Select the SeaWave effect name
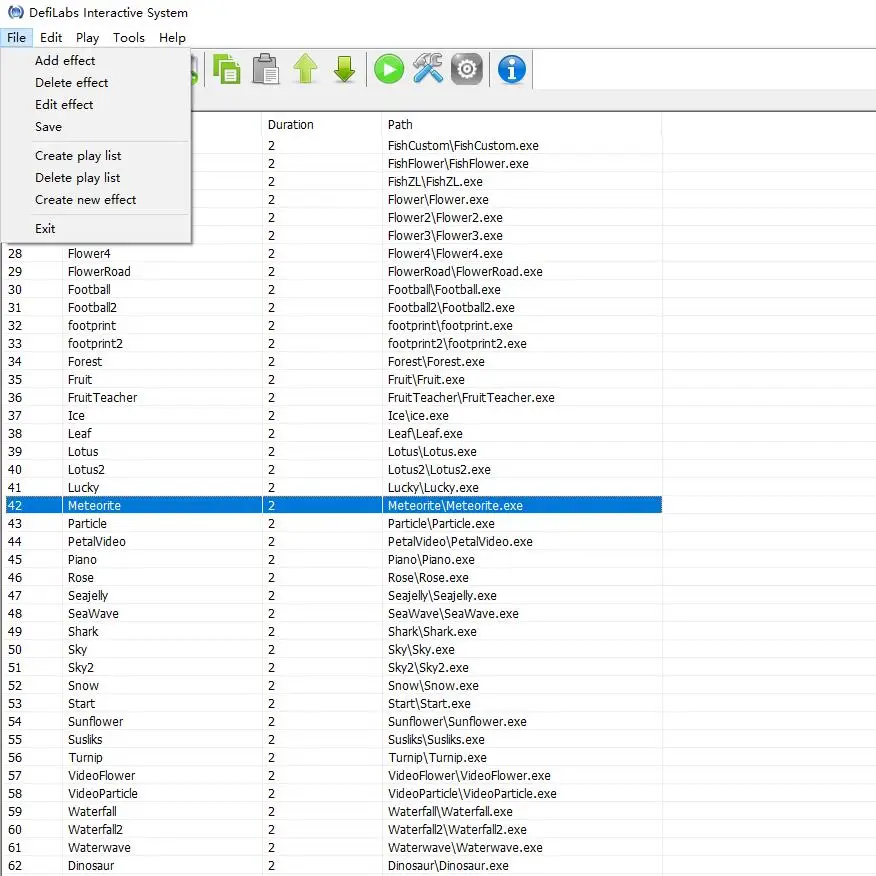This screenshot has width=876, height=876. pos(93,613)
